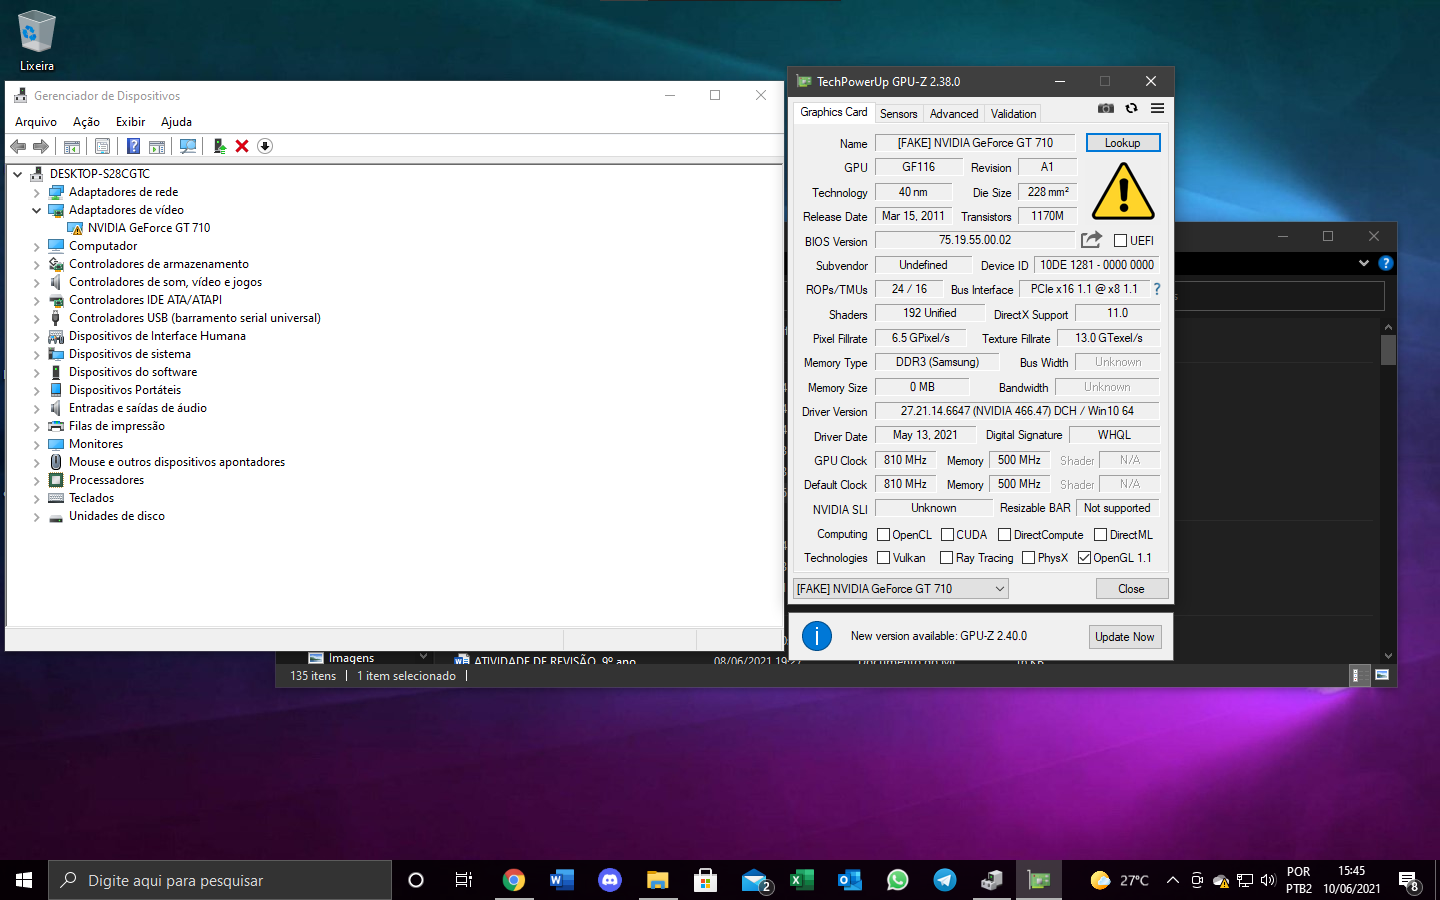1440x900 pixels.
Task: Open File Explorer from the taskbar
Action: click(657, 880)
